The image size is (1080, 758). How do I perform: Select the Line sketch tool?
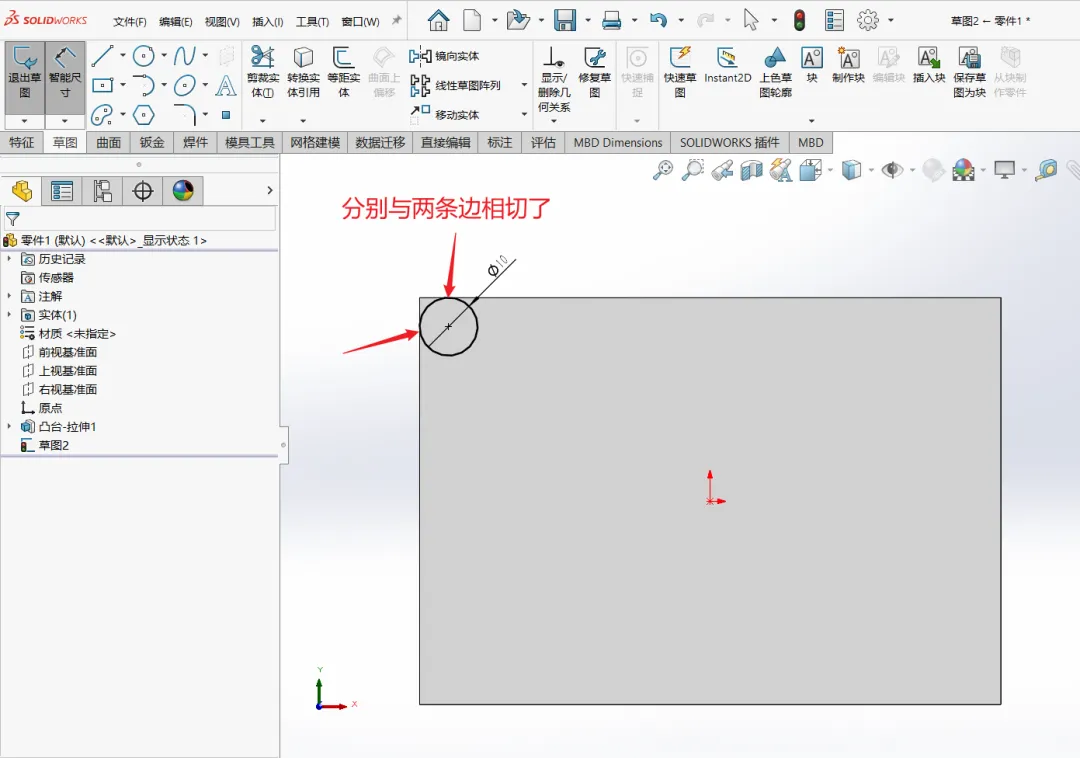click(x=103, y=56)
